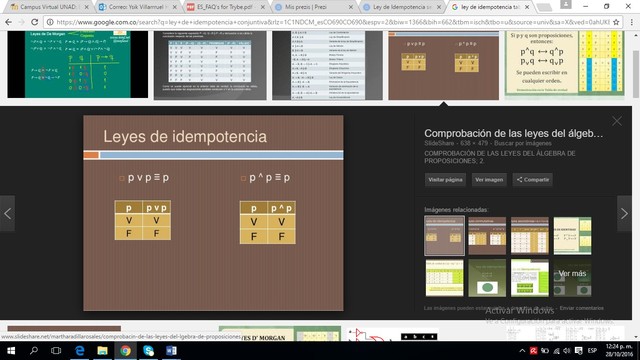Open the network Wi-Fi tray icon

coord(556,351)
